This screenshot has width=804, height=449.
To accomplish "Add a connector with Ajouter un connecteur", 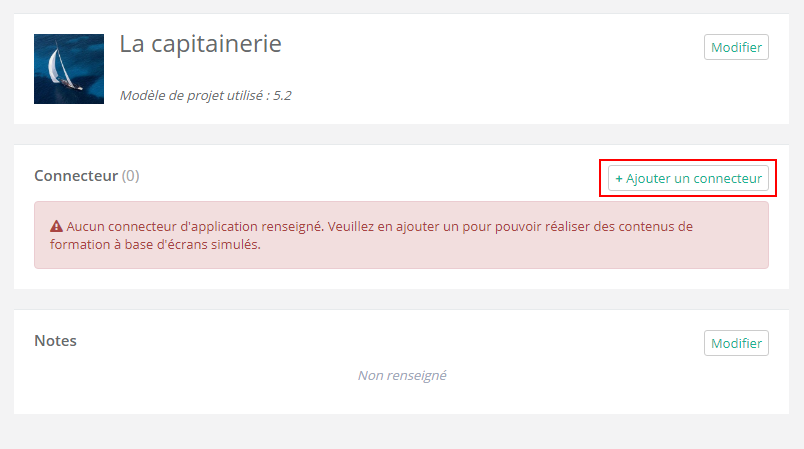I will [x=688, y=179].
